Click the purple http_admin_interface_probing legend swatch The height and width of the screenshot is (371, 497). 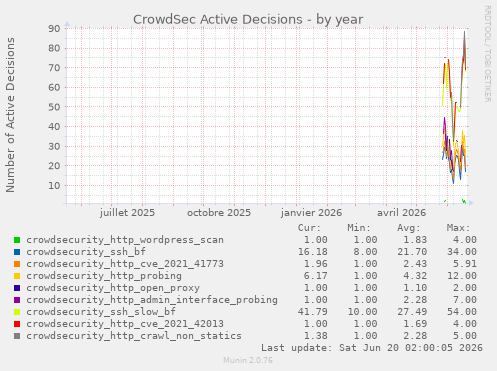coord(17,300)
